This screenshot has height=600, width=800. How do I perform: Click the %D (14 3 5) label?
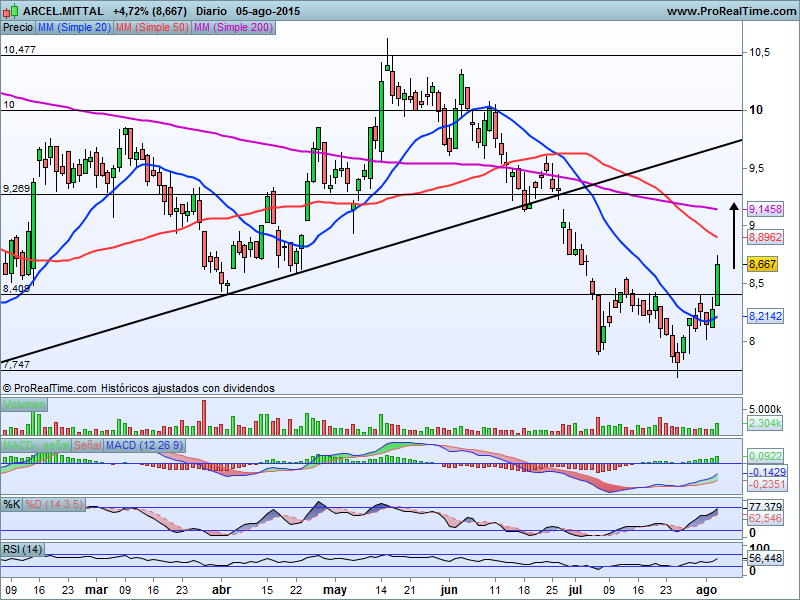tap(54, 504)
